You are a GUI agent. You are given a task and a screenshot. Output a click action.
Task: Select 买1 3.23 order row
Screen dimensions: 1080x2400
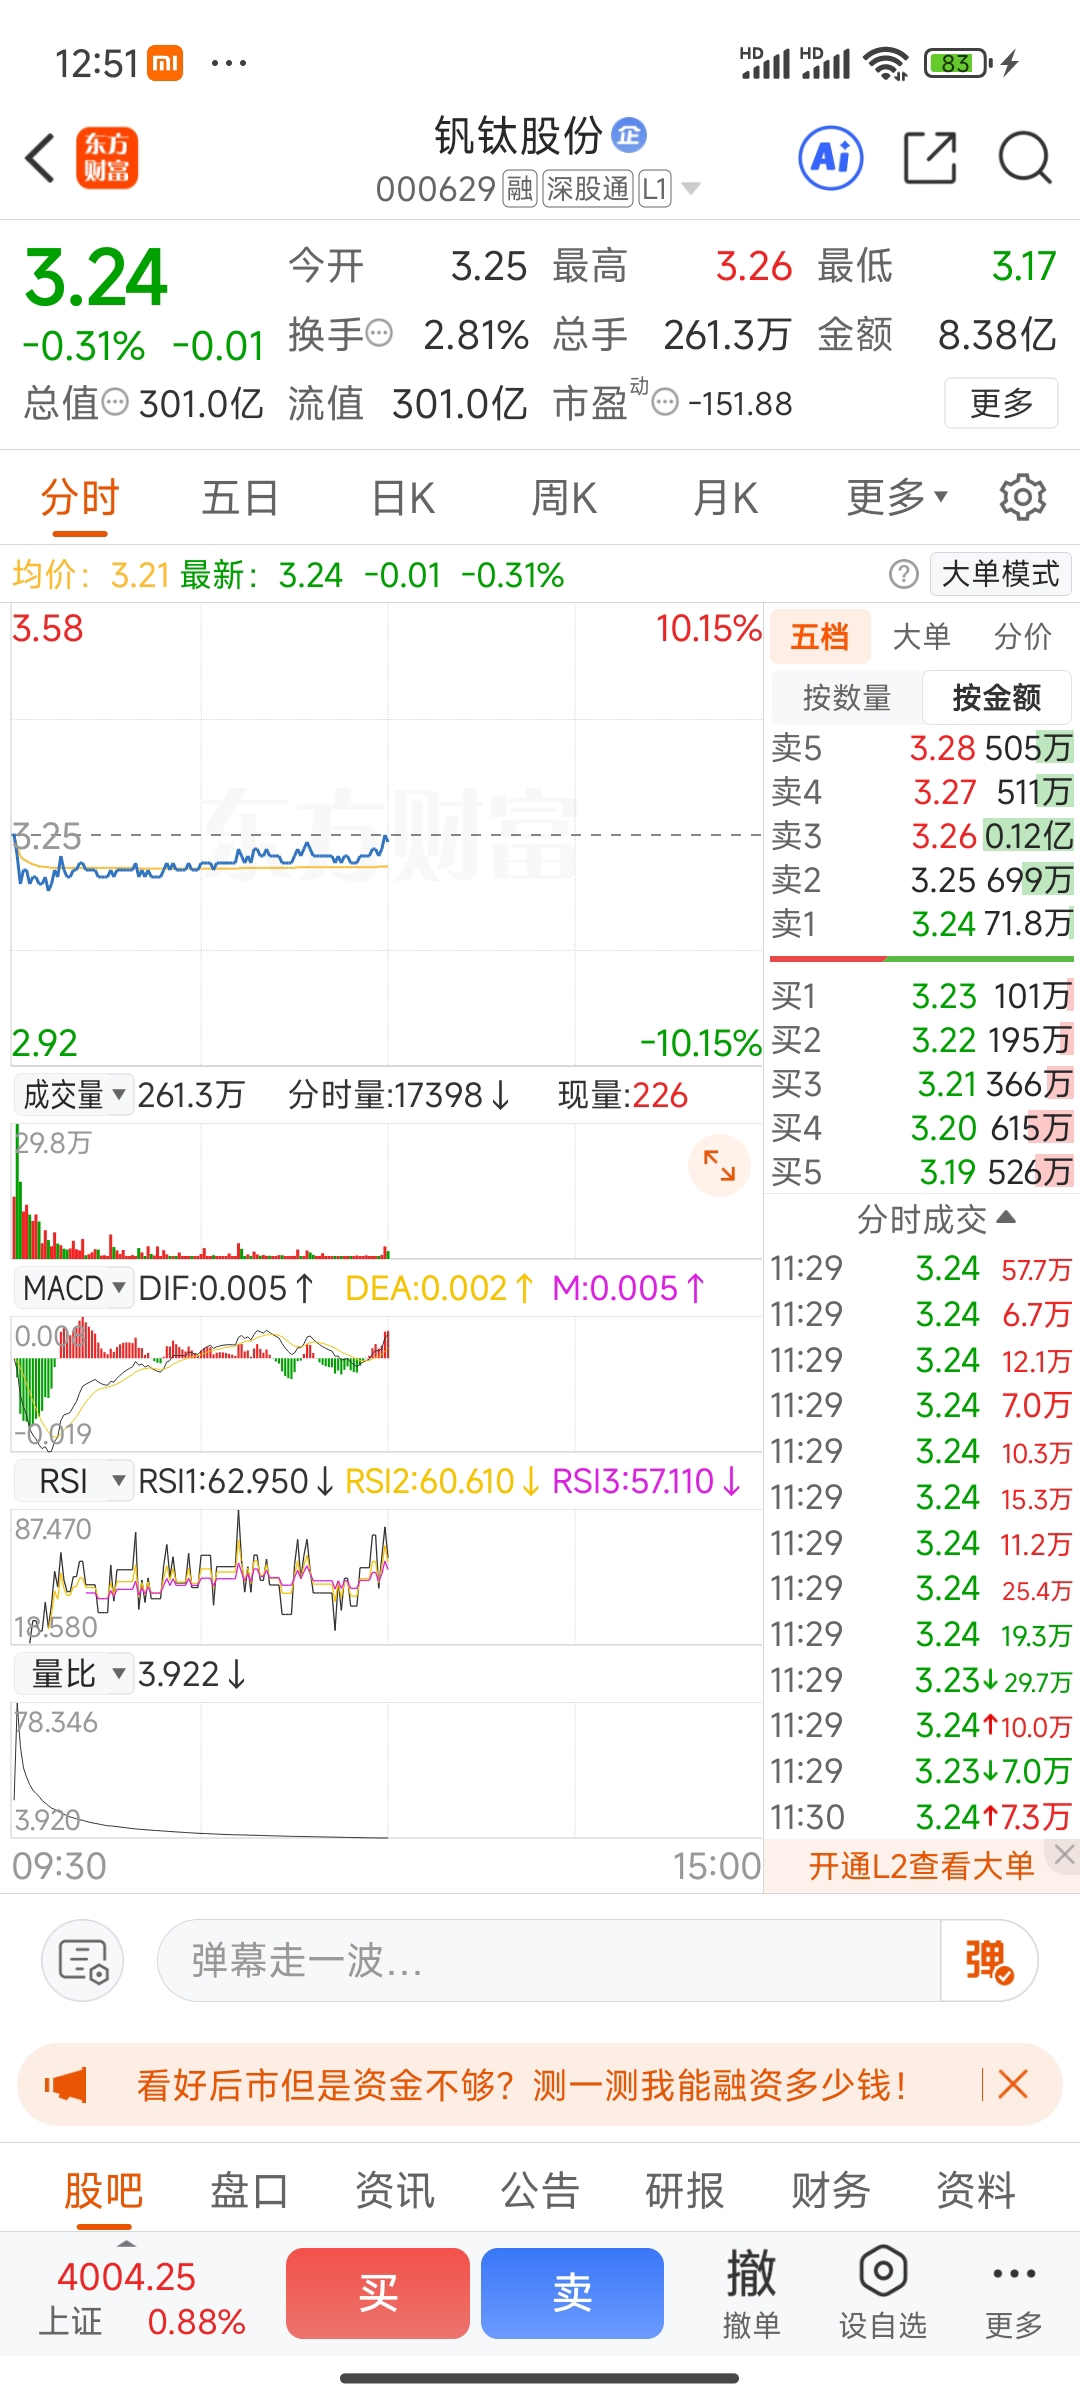pyautogui.click(x=922, y=995)
